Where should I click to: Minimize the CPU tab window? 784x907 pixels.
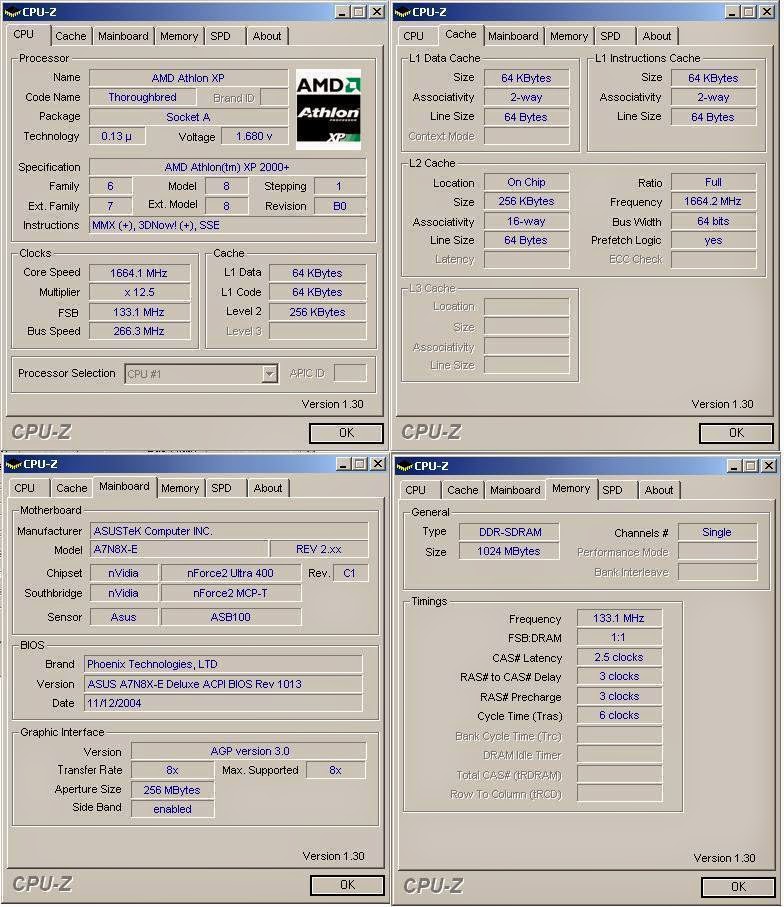point(343,12)
